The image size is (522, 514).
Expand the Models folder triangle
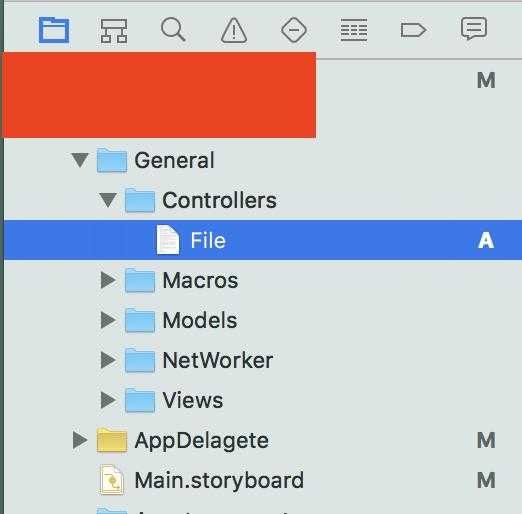coord(108,320)
